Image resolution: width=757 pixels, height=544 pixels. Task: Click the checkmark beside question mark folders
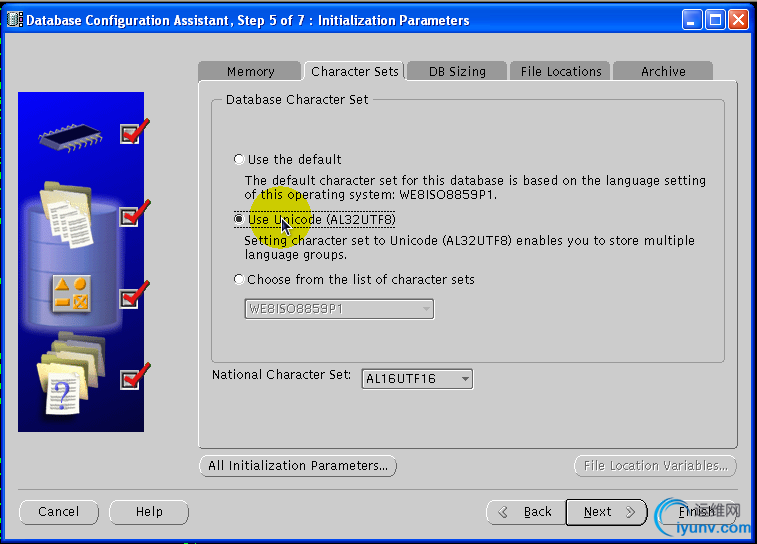134,377
